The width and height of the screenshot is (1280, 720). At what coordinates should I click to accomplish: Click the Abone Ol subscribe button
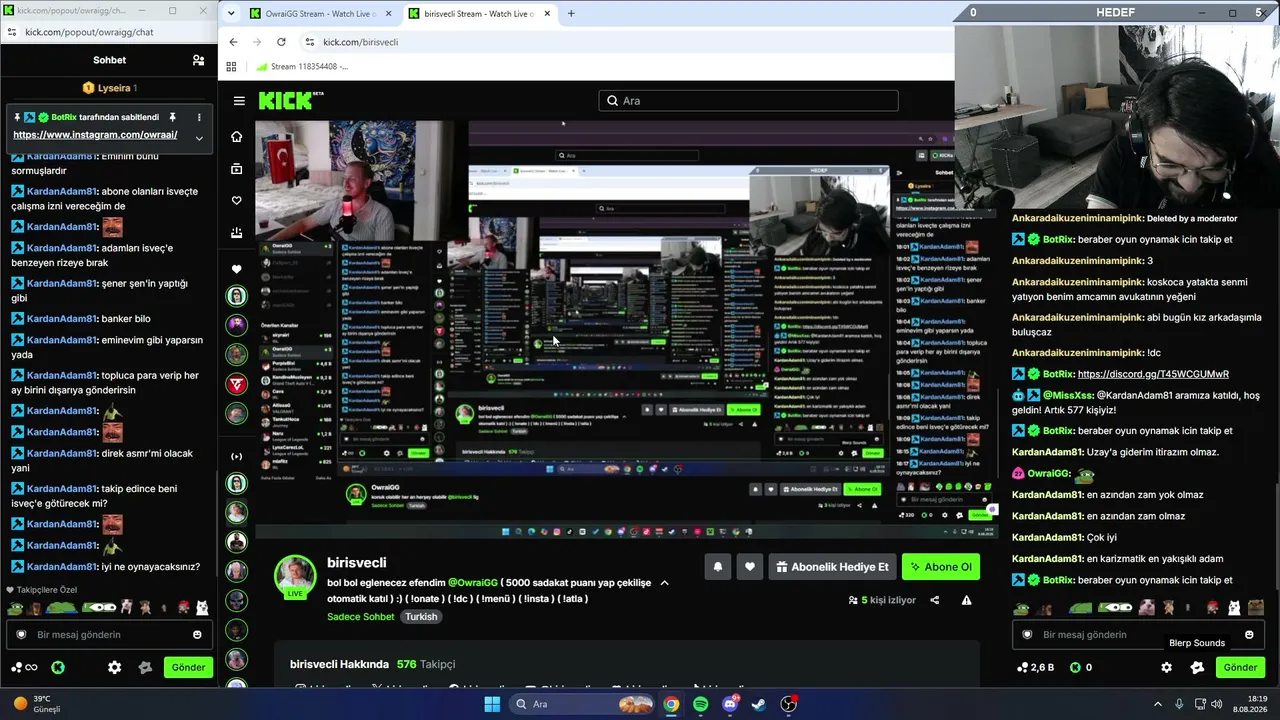pyautogui.click(x=940, y=567)
